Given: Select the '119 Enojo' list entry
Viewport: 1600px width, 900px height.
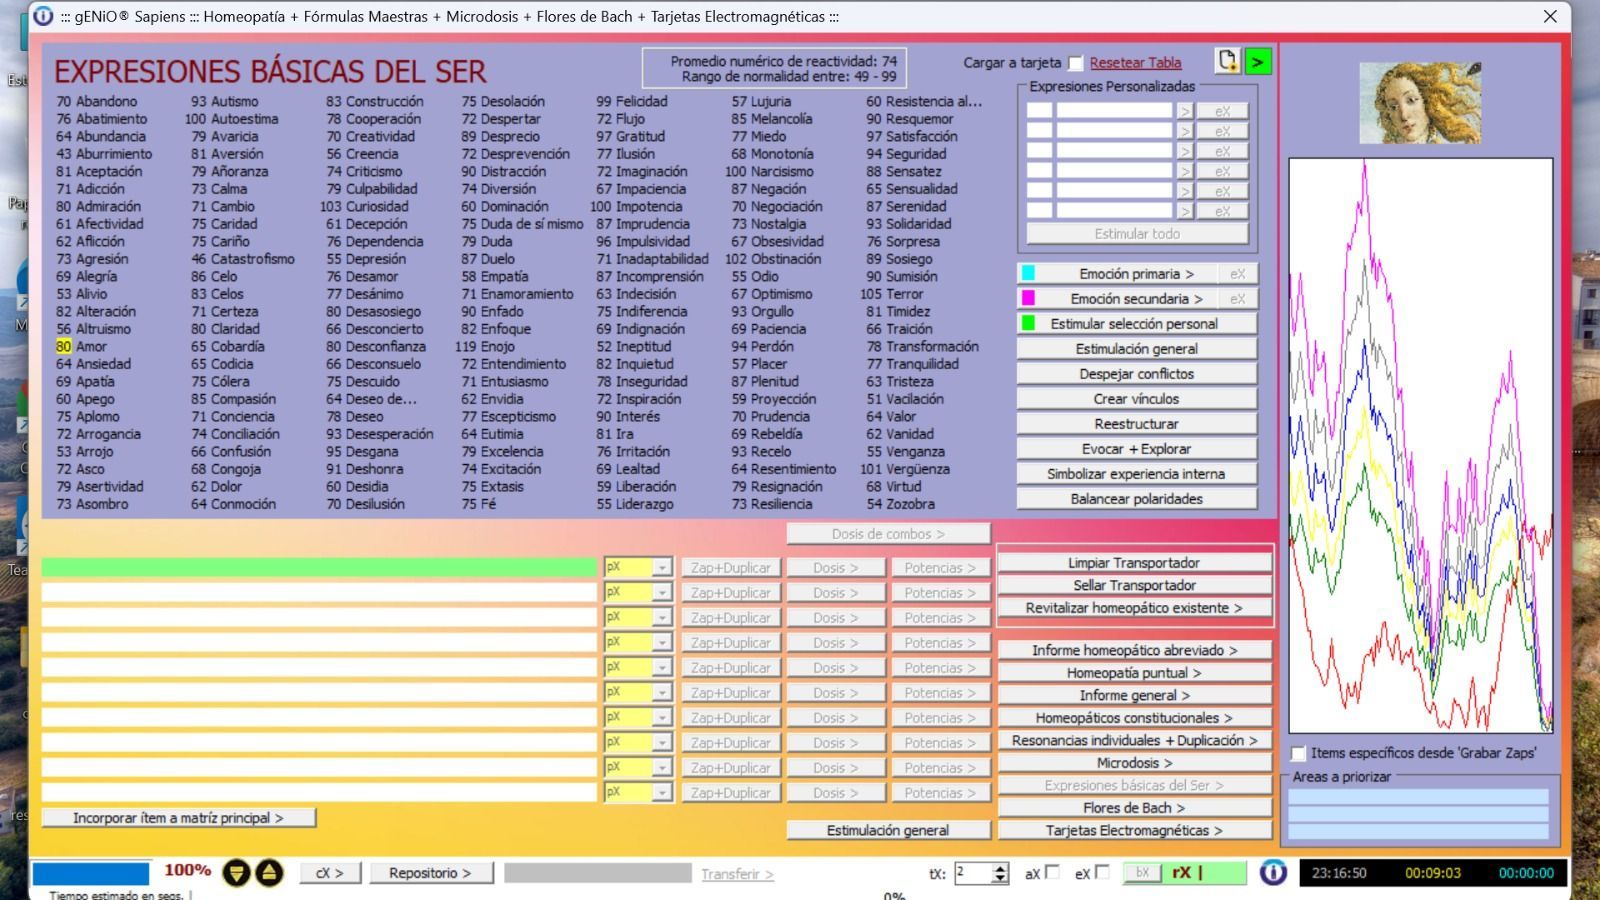Looking at the screenshot, I should [485, 346].
